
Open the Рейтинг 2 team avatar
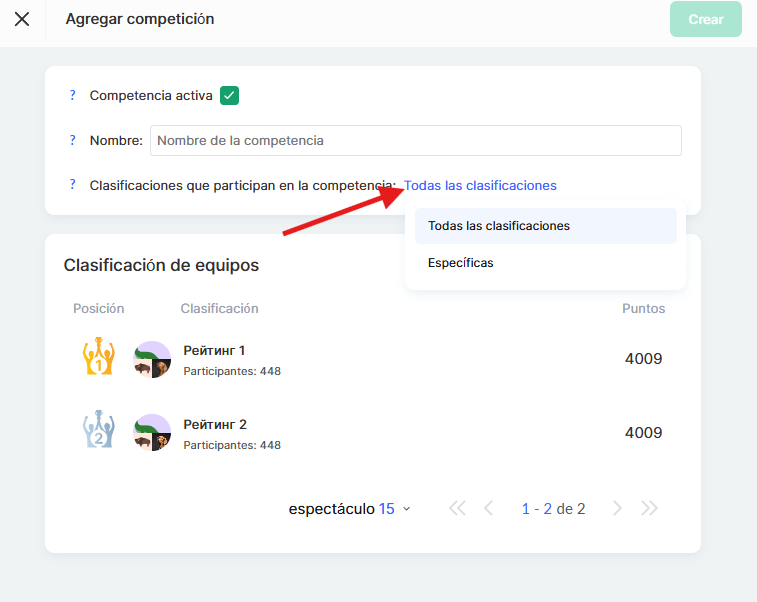pyautogui.click(x=153, y=432)
